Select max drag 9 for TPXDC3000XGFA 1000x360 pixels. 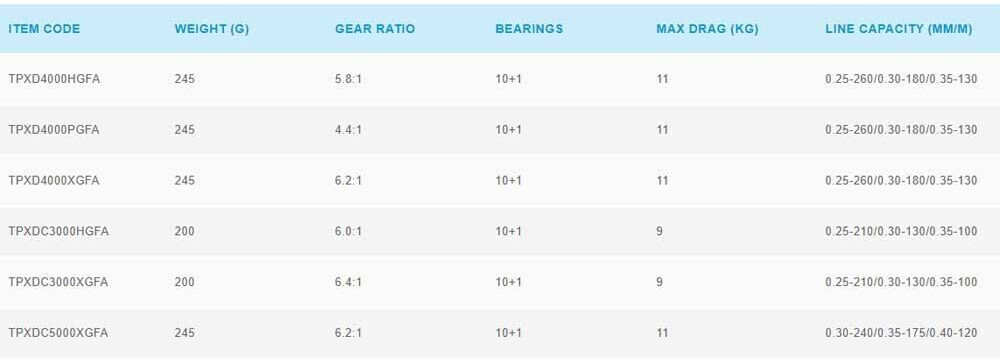coord(659,282)
